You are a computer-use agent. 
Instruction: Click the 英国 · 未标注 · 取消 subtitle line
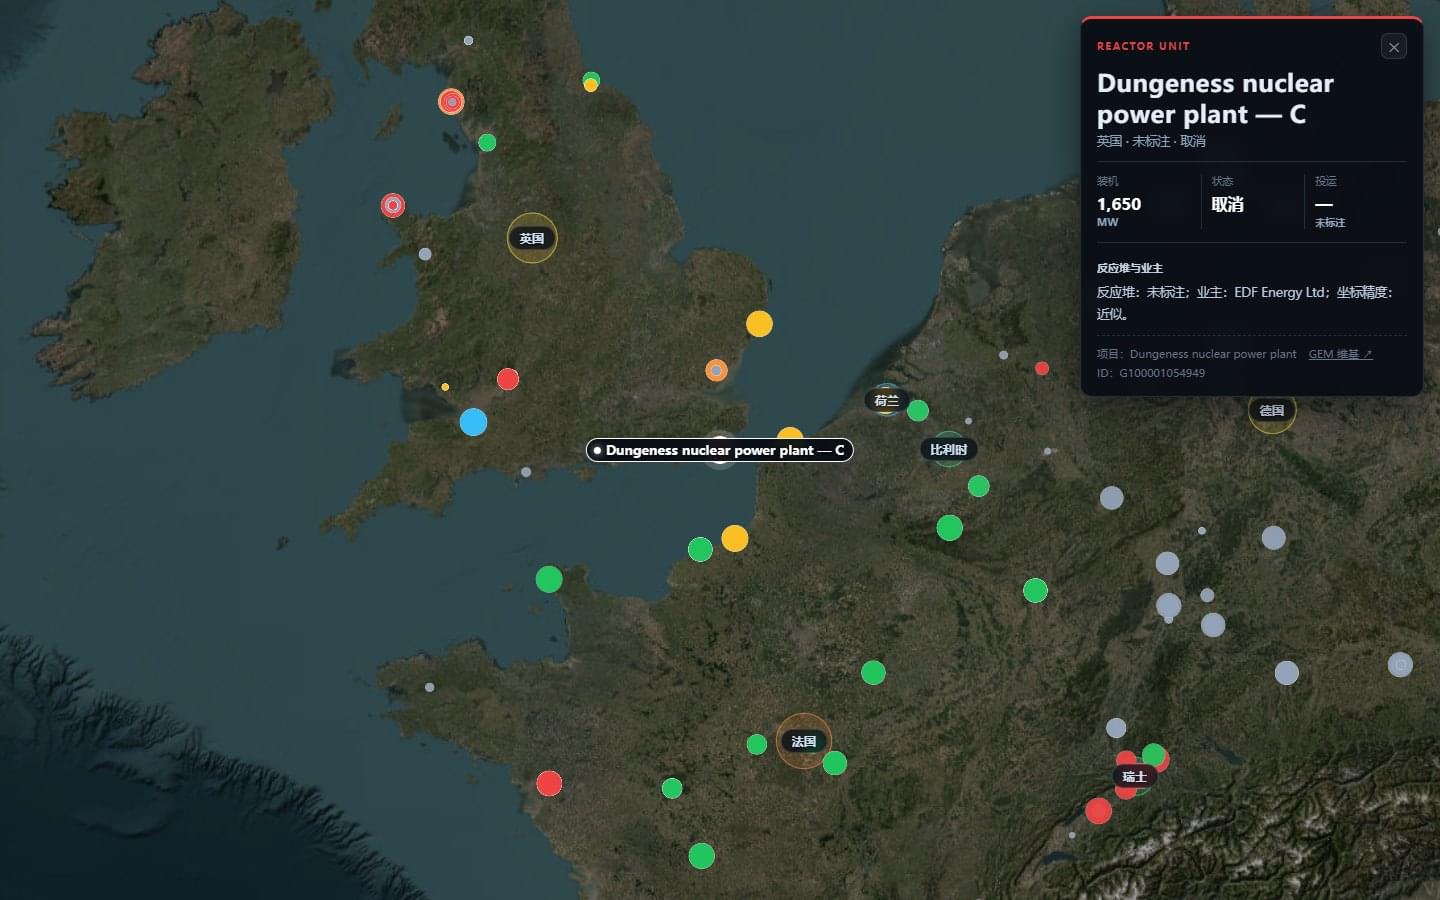[x=1151, y=141]
